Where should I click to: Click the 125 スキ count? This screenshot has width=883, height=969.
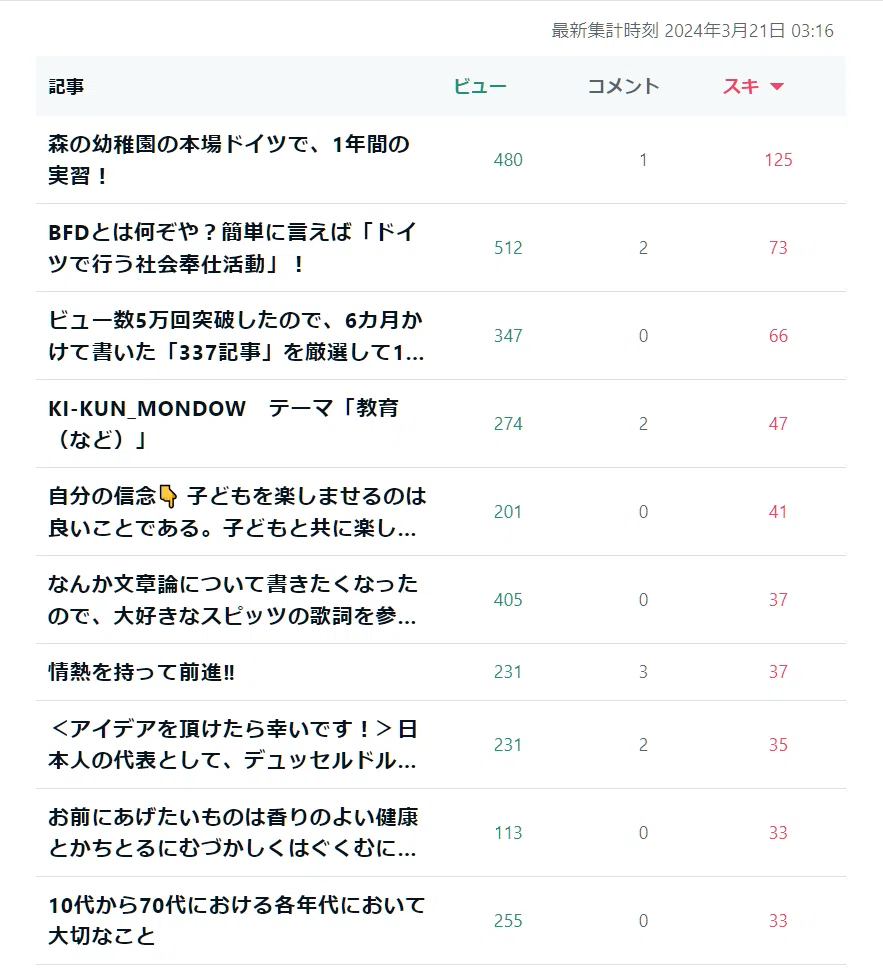pyautogui.click(x=779, y=160)
